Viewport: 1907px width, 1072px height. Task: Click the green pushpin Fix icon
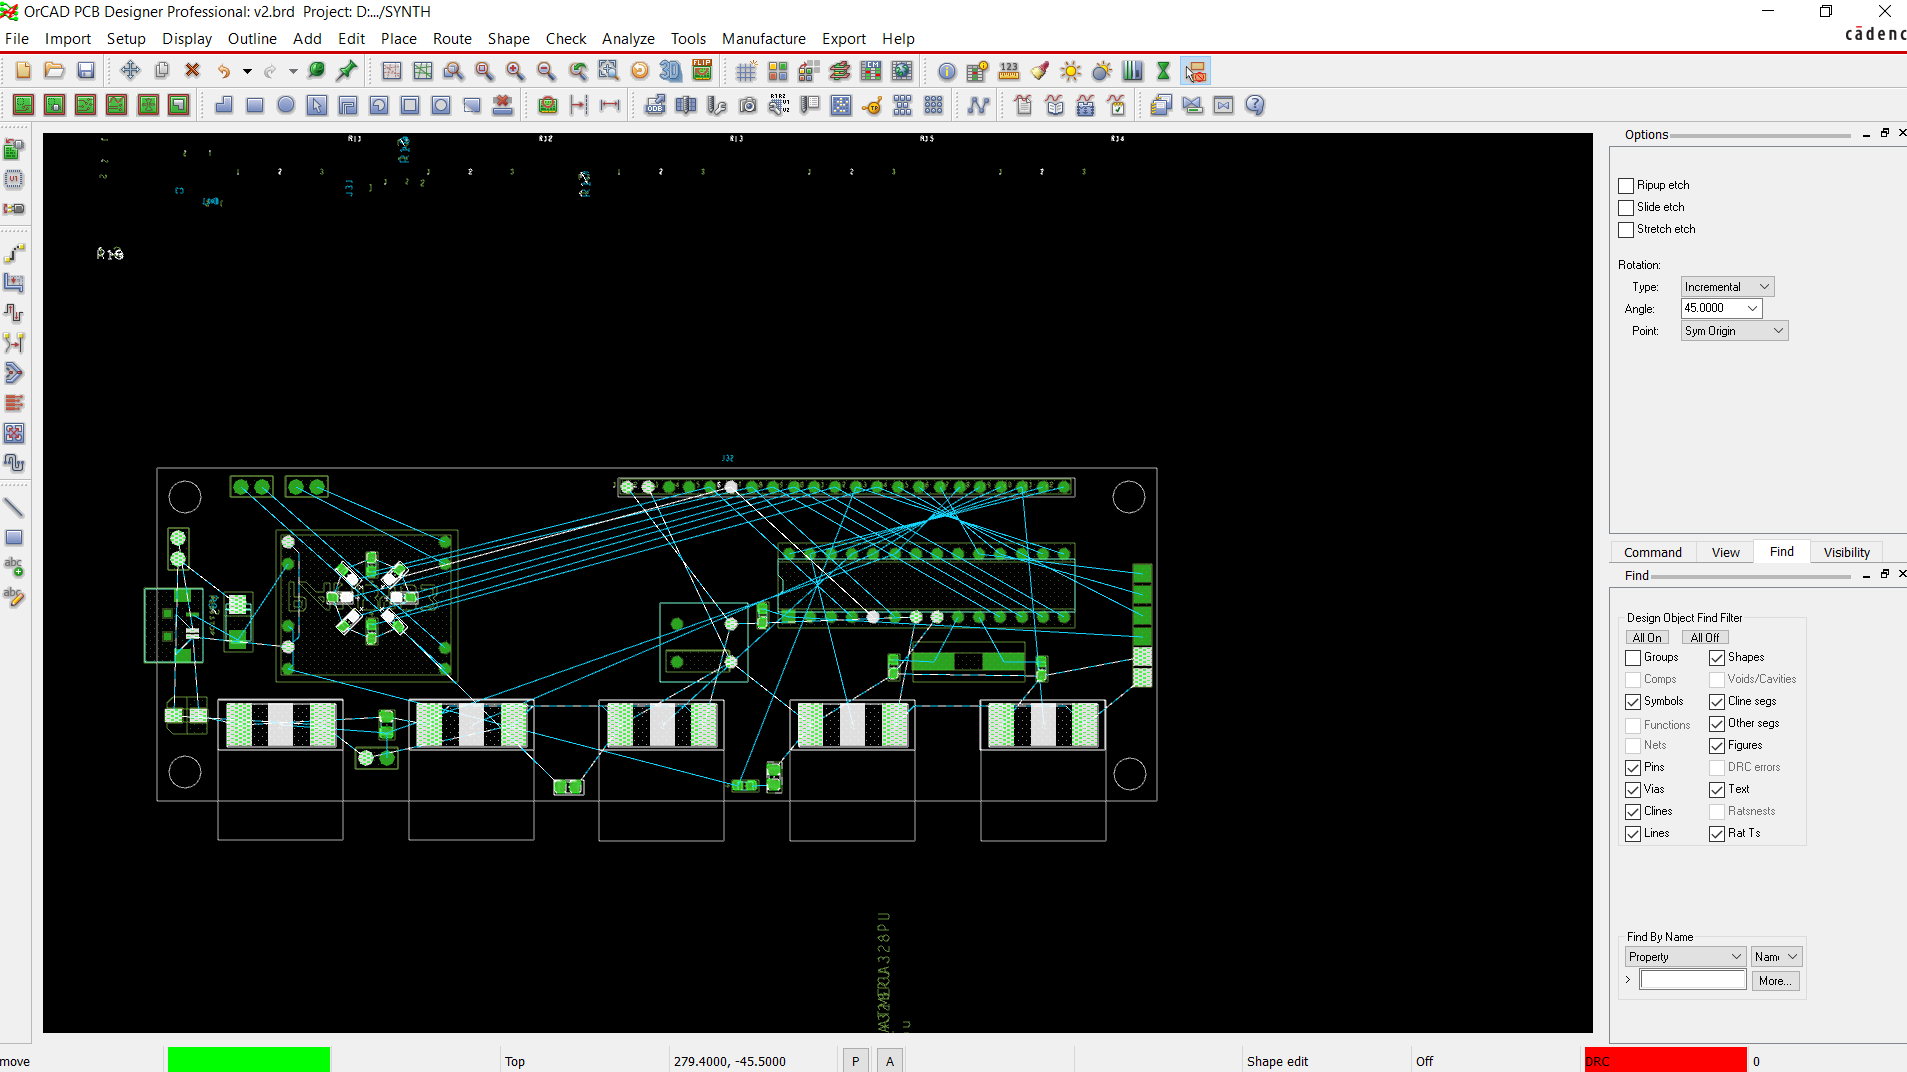coord(347,71)
